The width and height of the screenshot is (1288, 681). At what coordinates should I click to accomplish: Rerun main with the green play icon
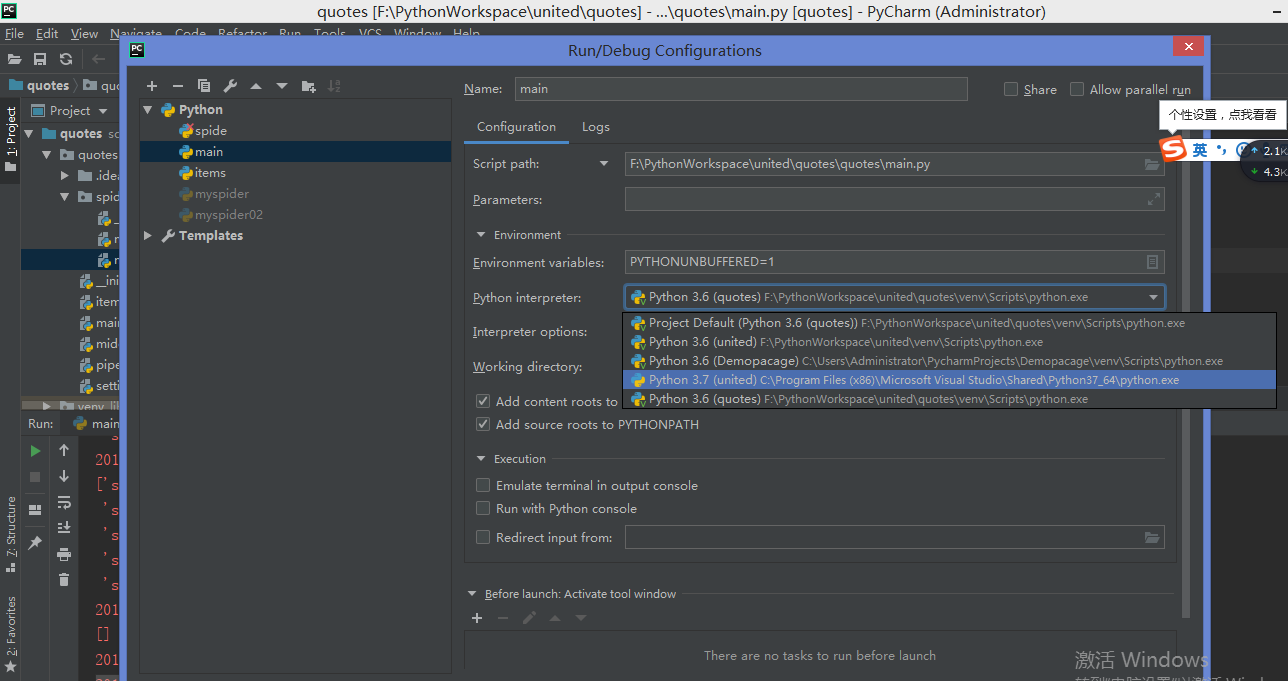(35, 451)
